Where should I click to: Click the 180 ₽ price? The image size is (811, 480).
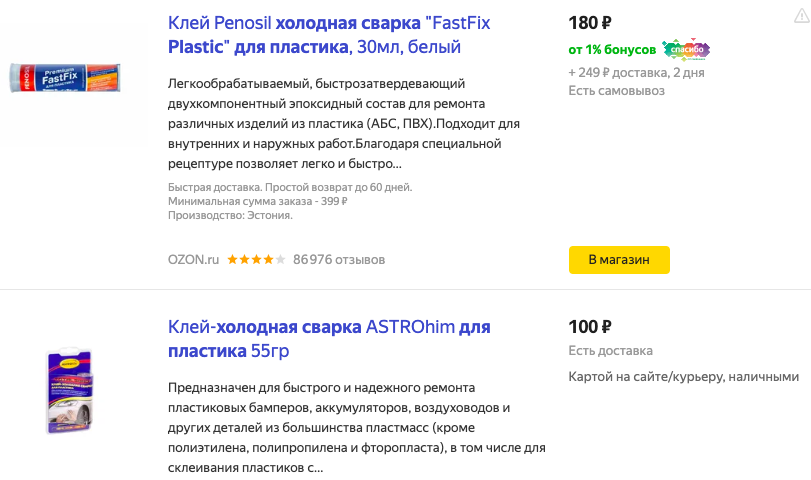point(590,22)
